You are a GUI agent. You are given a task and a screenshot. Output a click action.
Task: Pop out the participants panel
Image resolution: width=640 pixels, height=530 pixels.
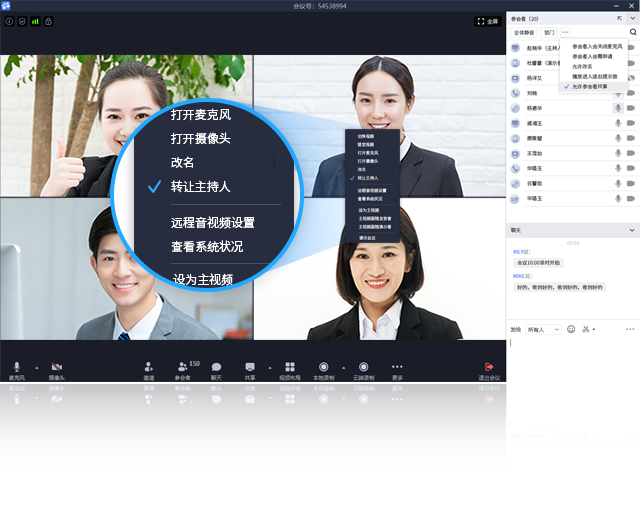pos(620,18)
